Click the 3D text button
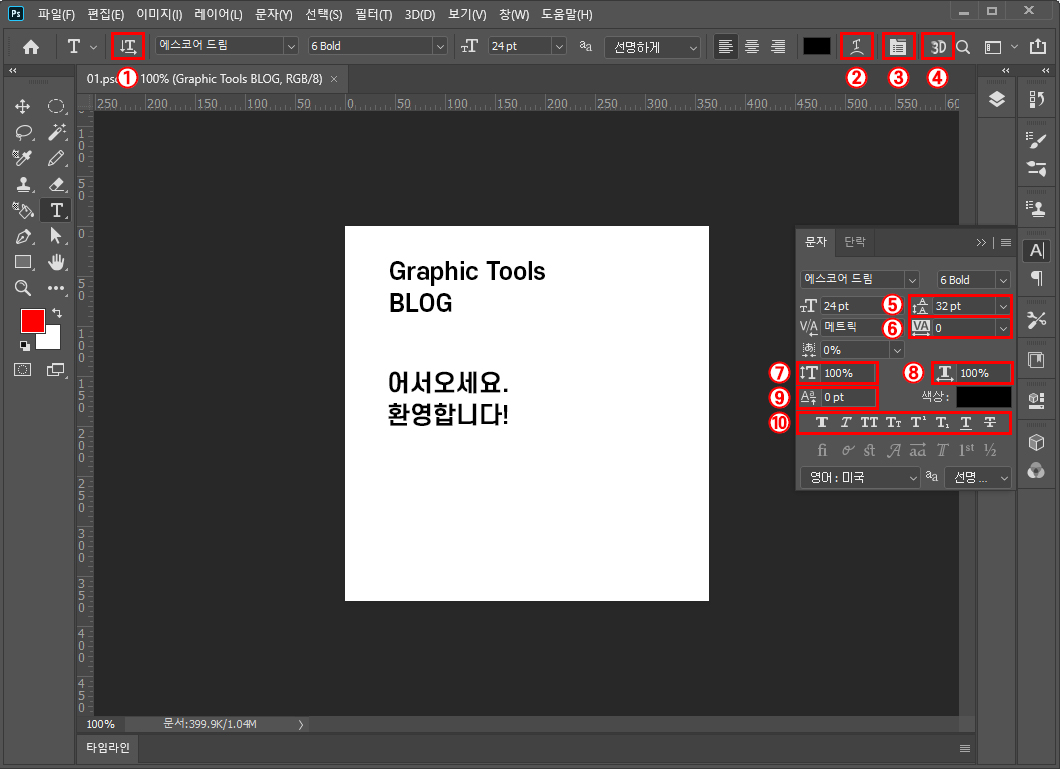Screen dimensions: 1060x769 tap(938, 47)
